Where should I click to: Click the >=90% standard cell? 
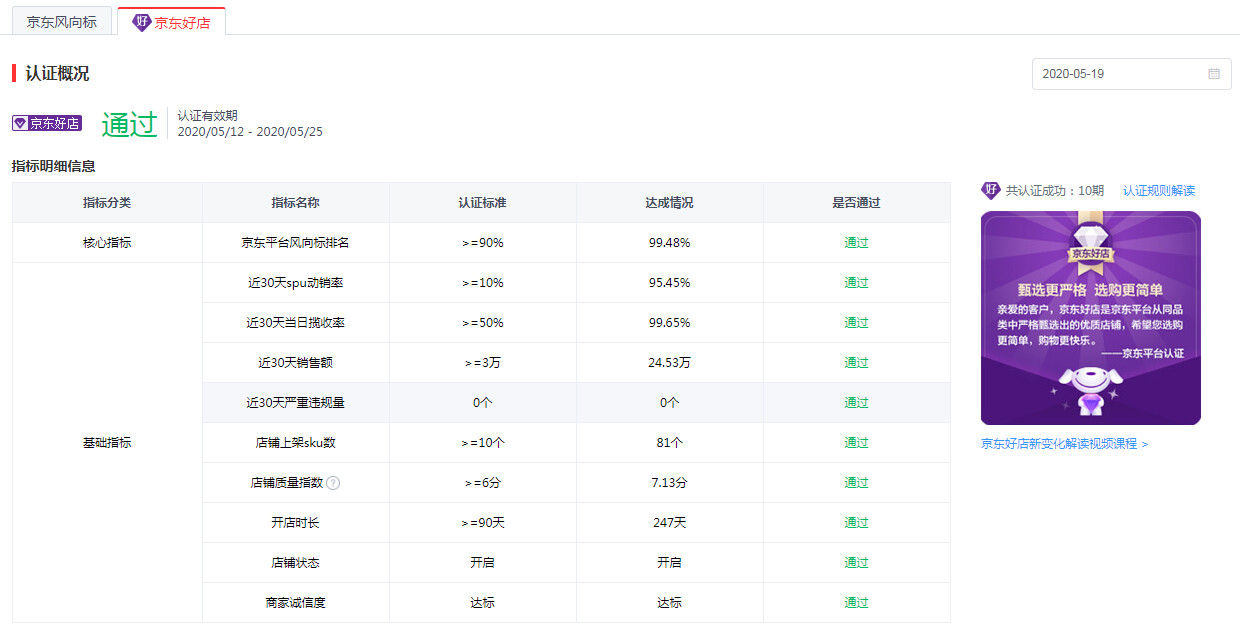[x=483, y=243]
